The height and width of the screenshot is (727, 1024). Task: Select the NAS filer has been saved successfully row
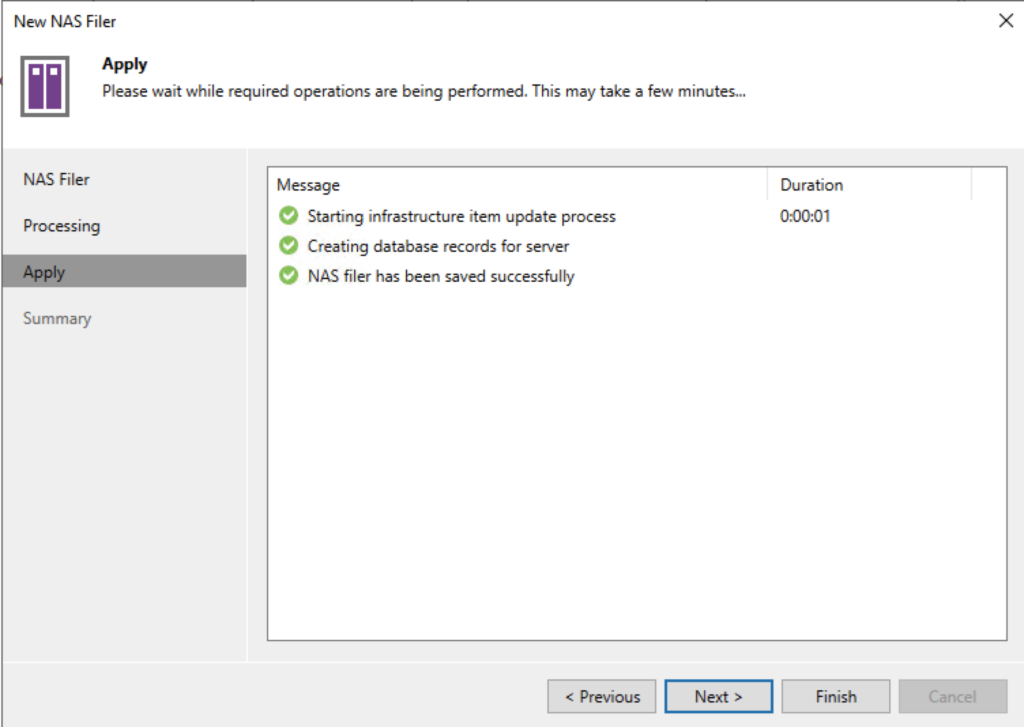tap(440, 276)
